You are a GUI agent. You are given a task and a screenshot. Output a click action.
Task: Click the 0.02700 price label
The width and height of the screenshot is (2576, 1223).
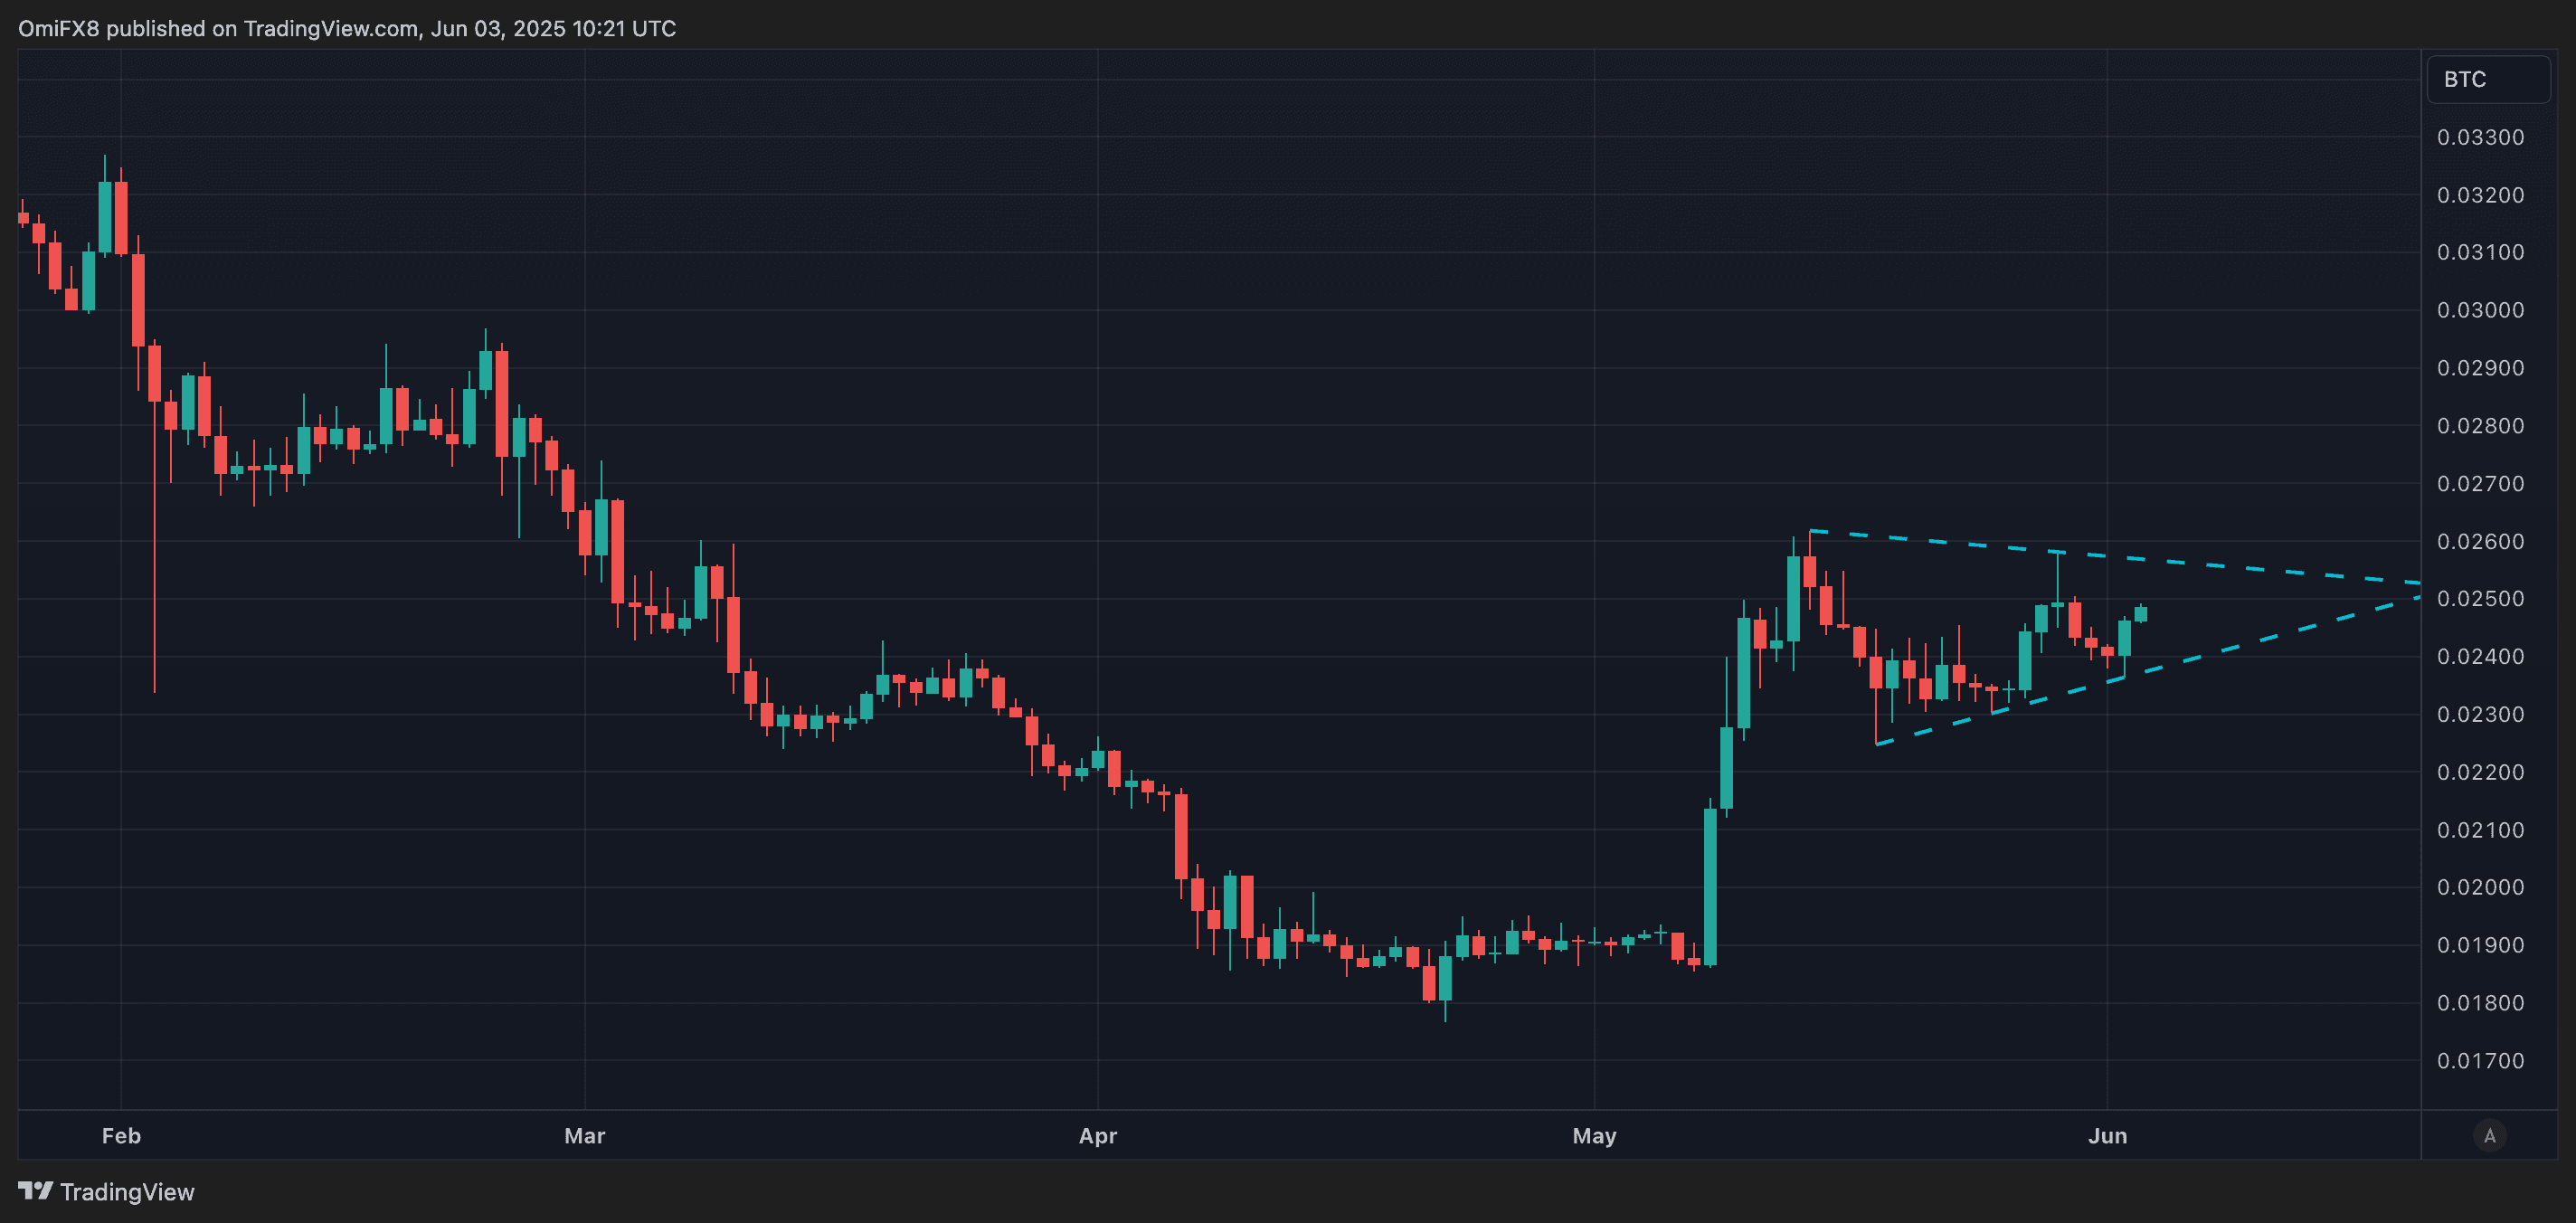[2480, 484]
